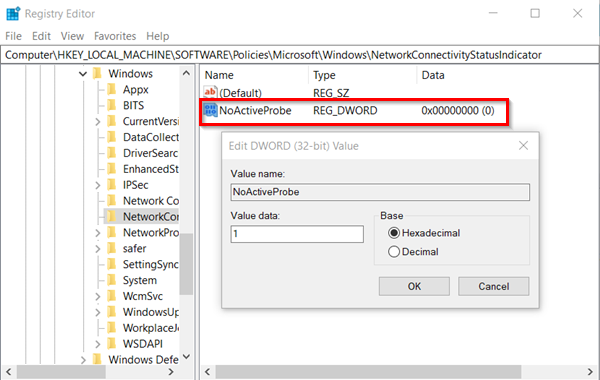Select the safer folder icon
The height and width of the screenshot is (380, 600).
(x=112, y=248)
